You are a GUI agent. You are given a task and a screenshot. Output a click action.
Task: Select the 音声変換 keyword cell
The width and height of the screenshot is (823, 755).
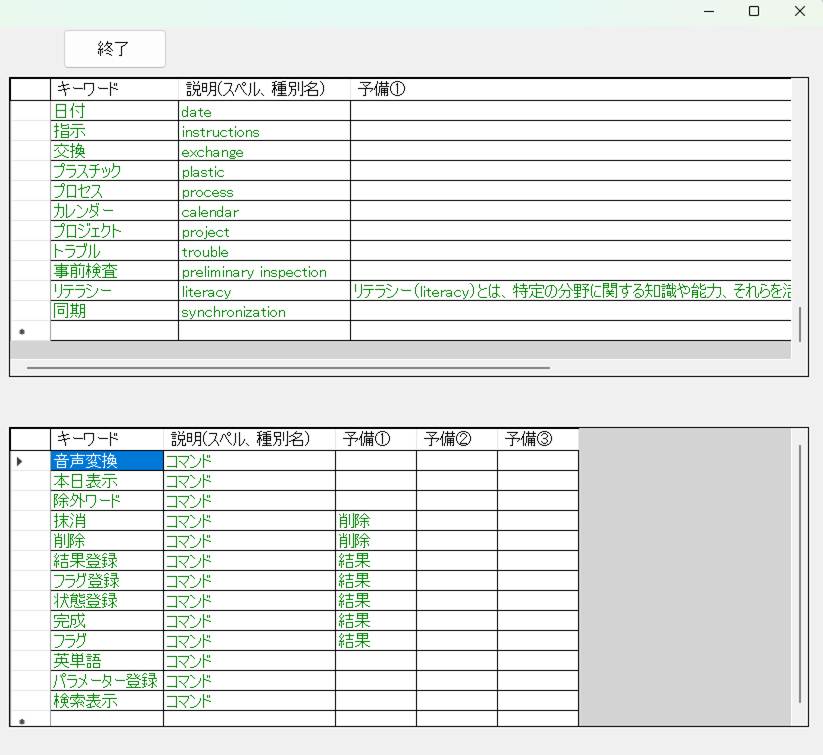pyautogui.click(x=106, y=461)
